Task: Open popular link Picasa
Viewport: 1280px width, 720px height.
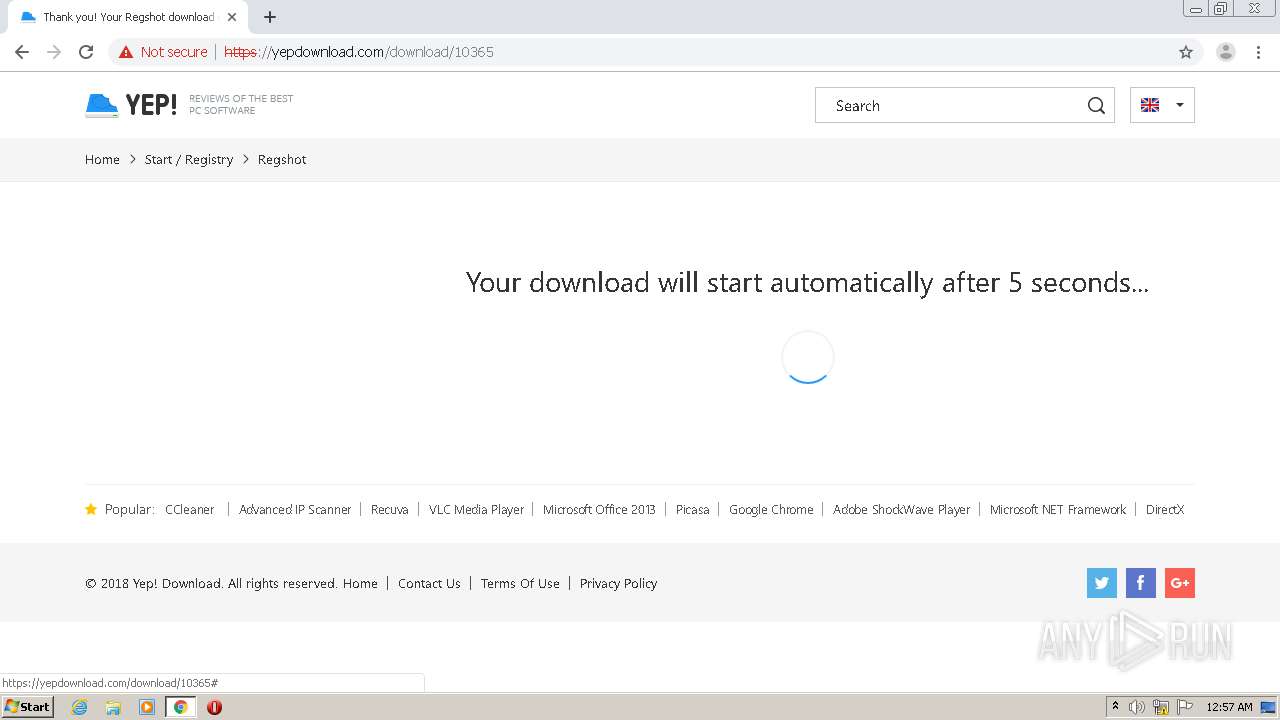Action: (x=692, y=509)
